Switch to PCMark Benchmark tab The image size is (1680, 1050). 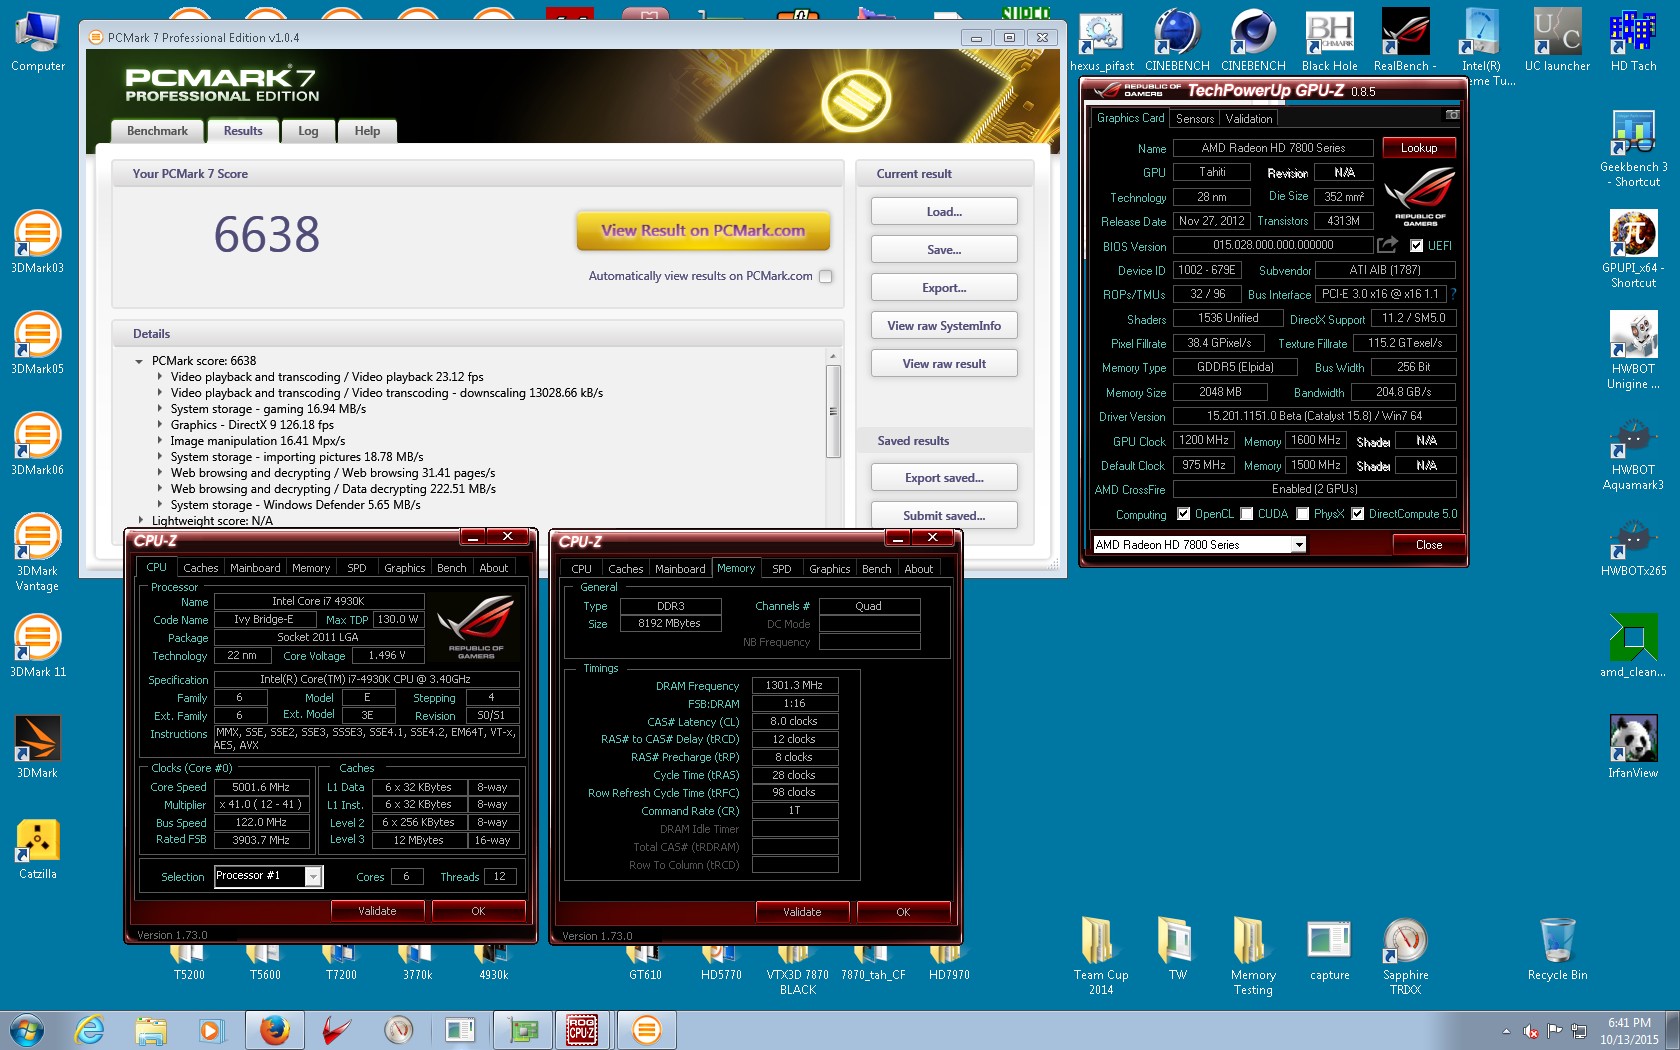[x=157, y=131]
